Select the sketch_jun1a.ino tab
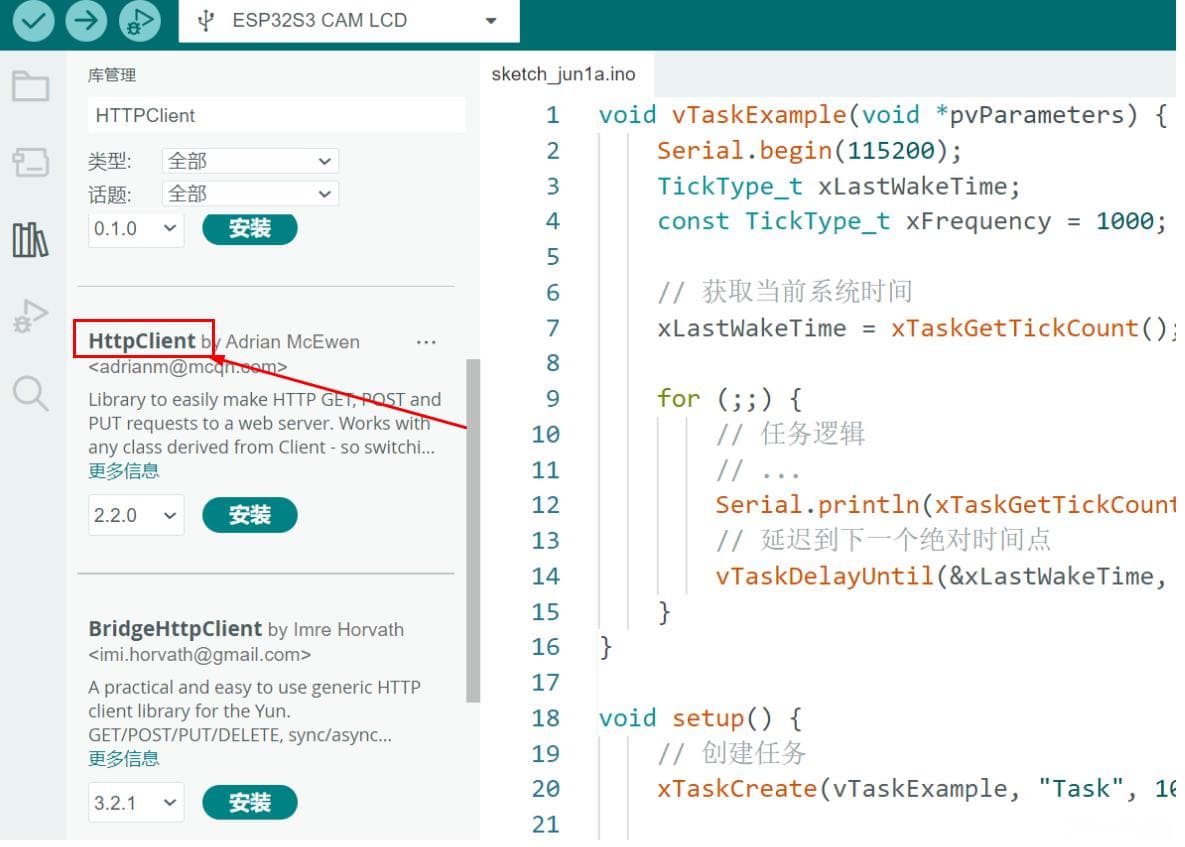Screen dimensions: 1185x847 coord(563,74)
